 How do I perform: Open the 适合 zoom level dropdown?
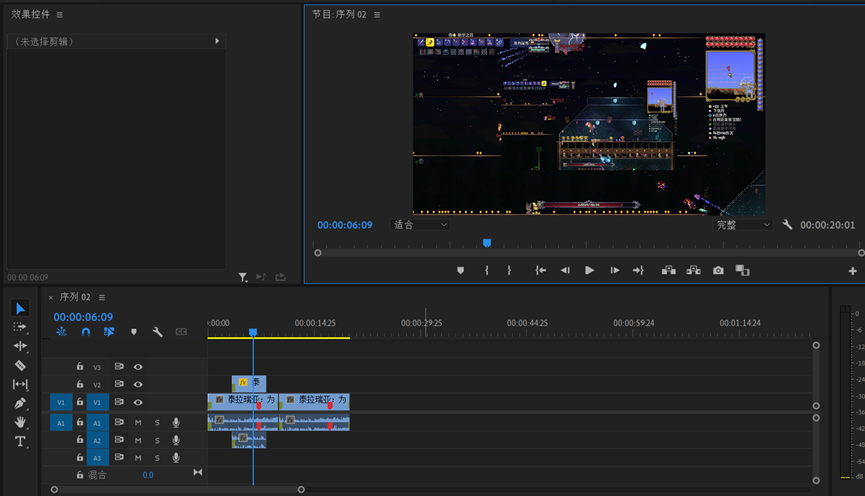(x=420, y=225)
